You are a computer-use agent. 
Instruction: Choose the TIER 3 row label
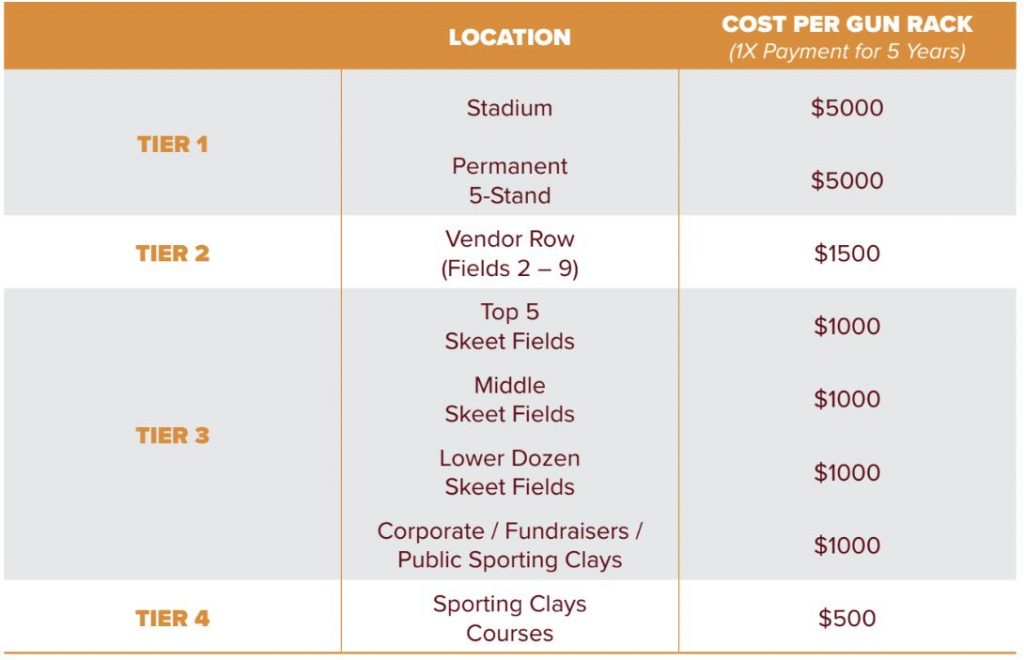pos(172,435)
